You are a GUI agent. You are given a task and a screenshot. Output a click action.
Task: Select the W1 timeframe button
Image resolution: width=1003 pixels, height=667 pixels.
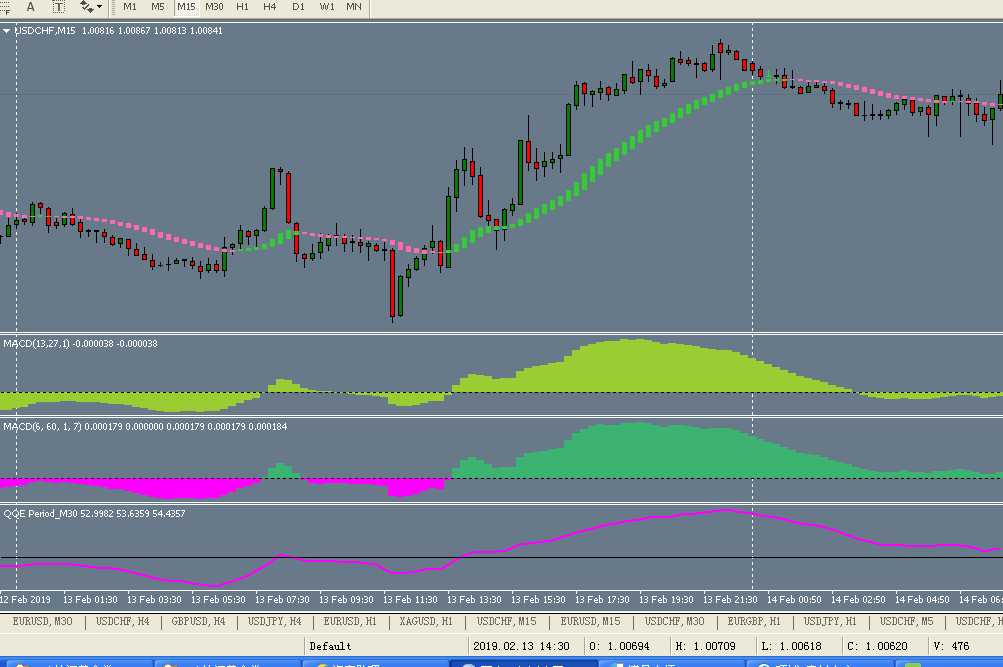click(326, 7)
